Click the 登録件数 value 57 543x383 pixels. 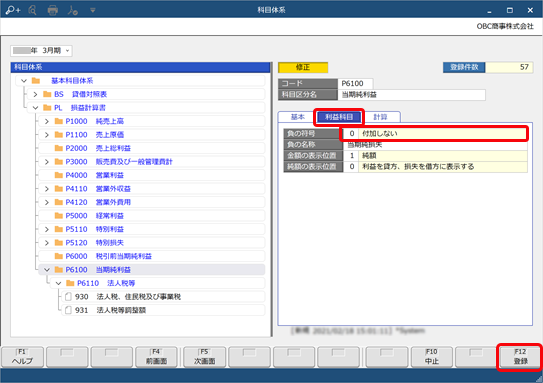click(x=509, y=67)
